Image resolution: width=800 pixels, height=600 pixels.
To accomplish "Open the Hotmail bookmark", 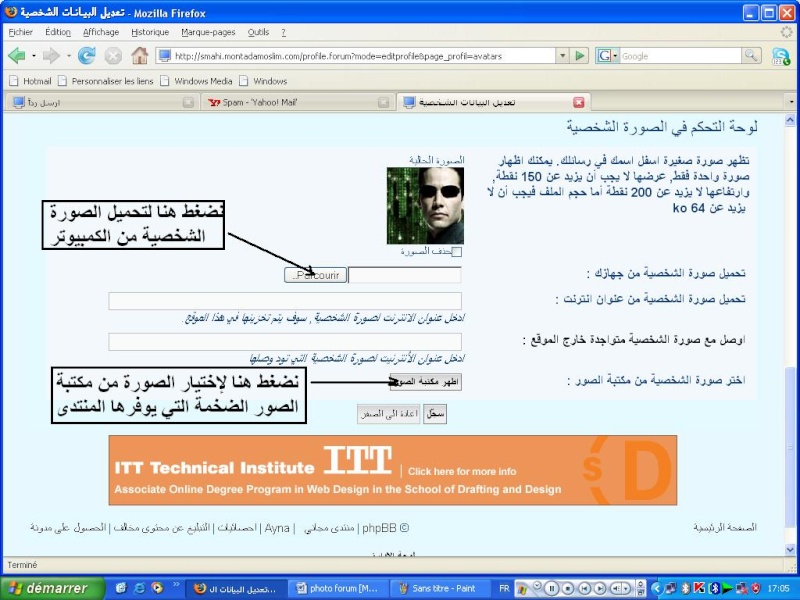I will pos(31,81).
